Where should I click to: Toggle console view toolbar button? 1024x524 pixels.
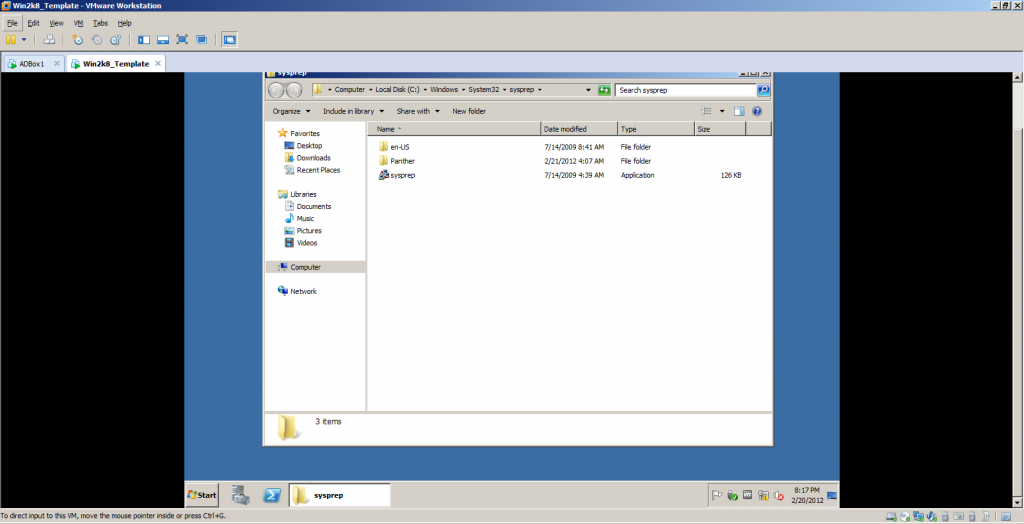click(229, 40)
